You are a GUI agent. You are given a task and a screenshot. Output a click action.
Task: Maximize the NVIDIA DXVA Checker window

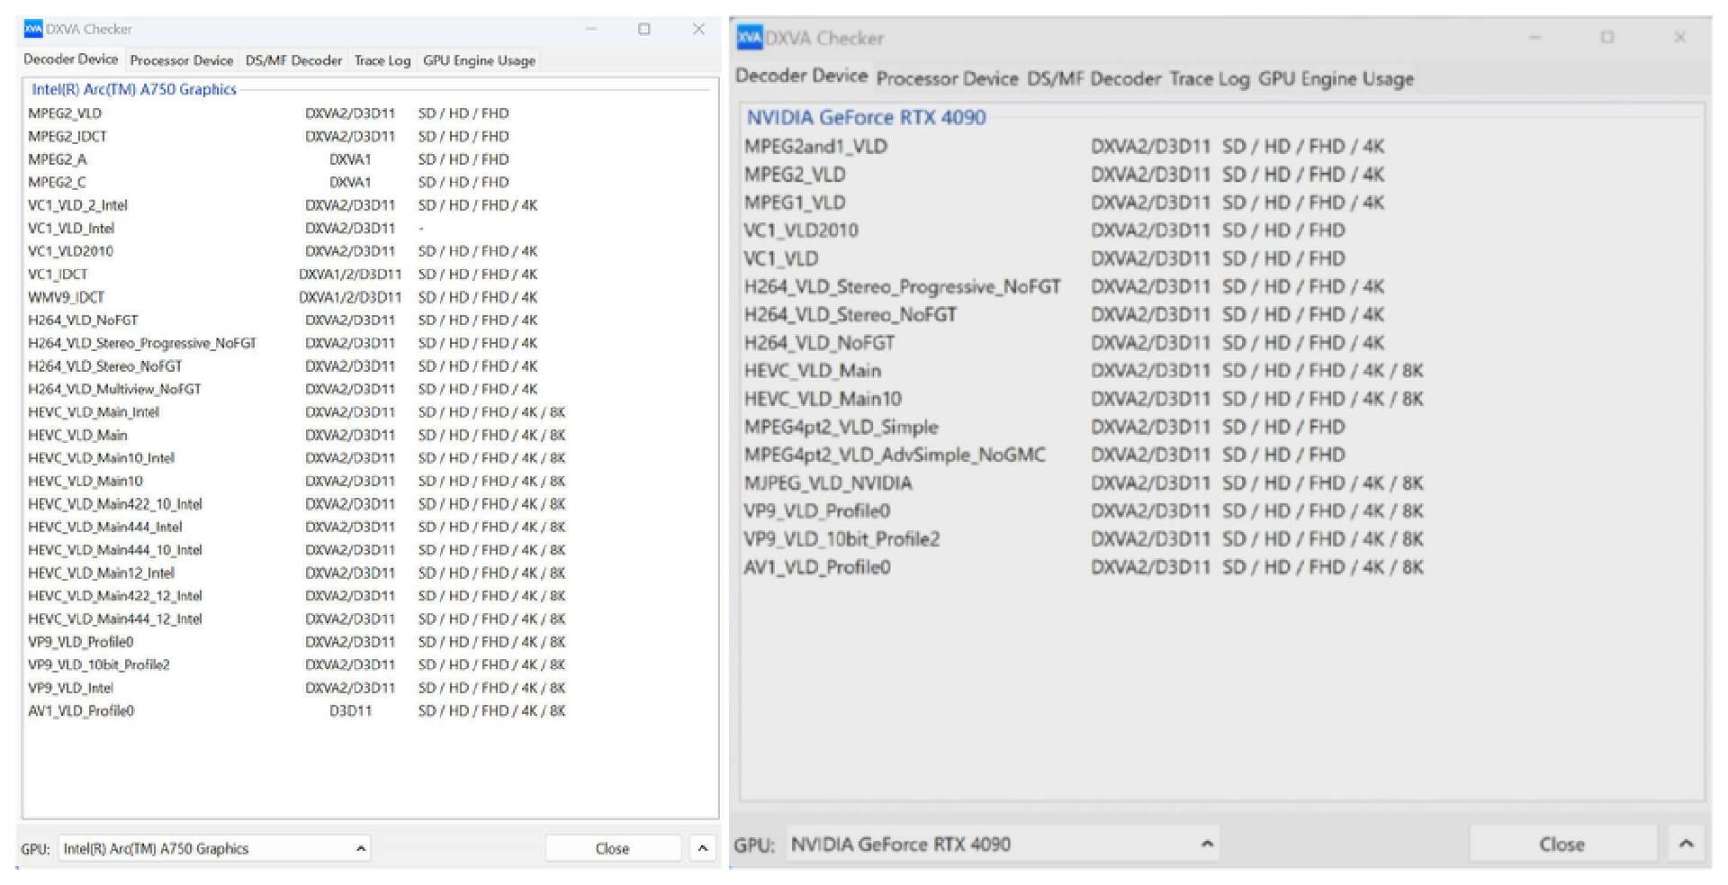(1607, 38)
